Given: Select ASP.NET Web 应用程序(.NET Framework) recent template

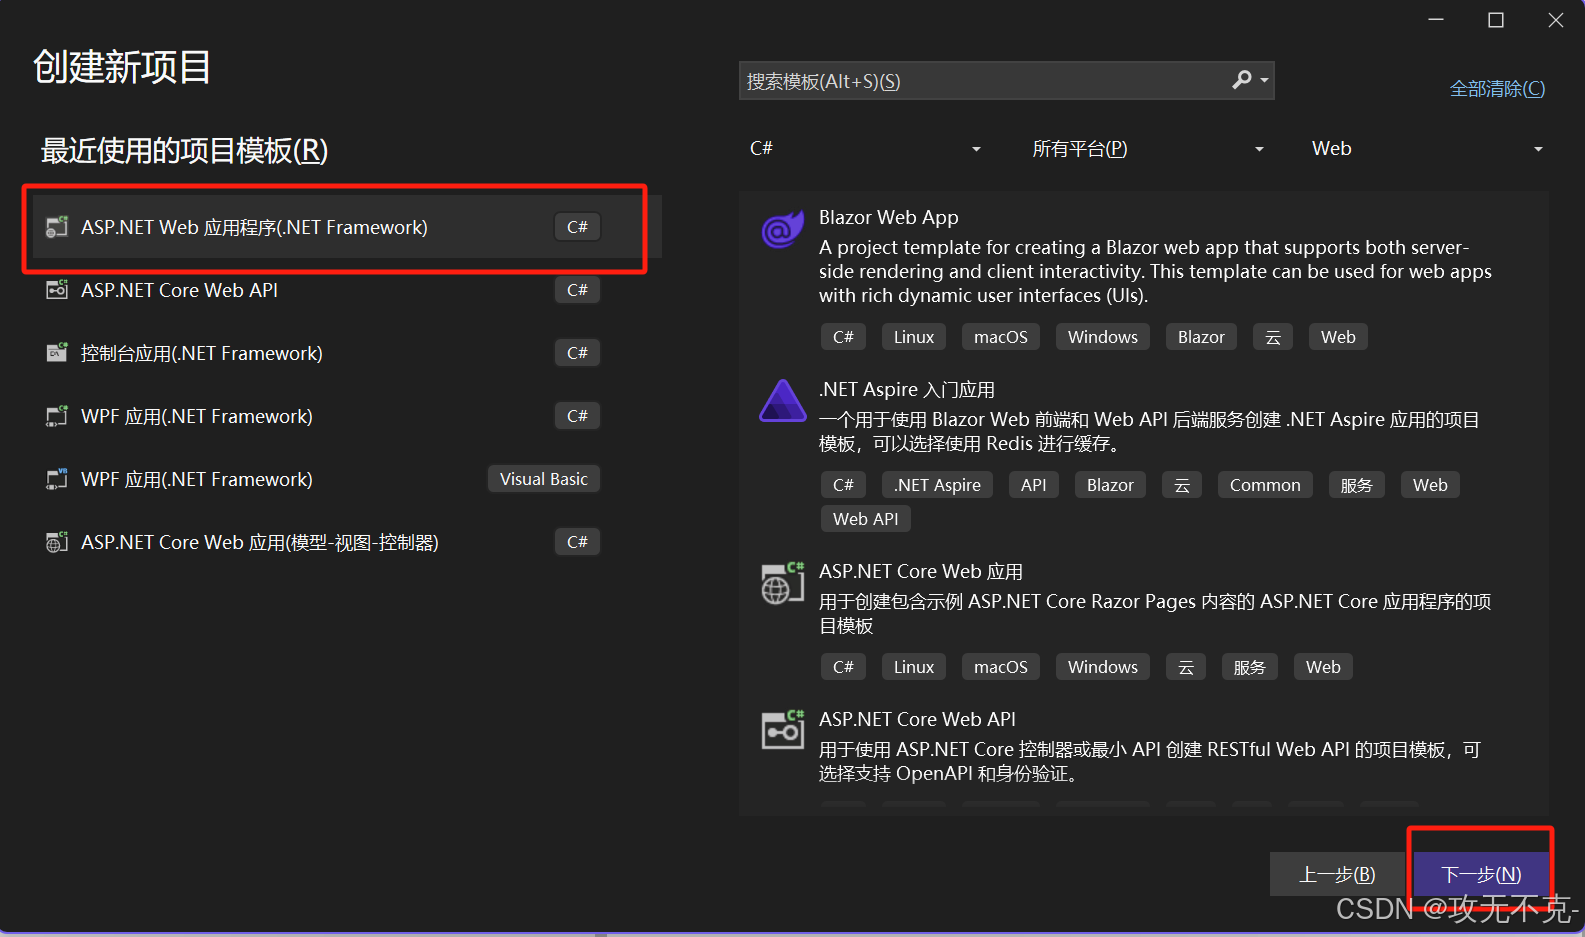Looking at the screenshot, I should pyautogui.click(x=346, y=227).
